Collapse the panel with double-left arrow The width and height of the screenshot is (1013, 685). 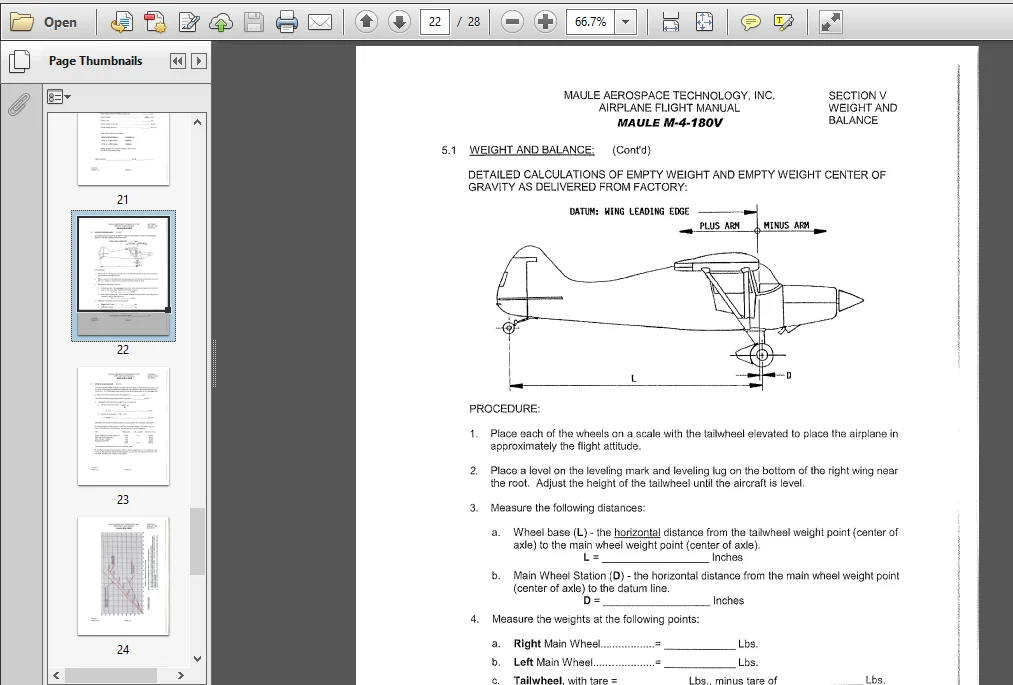pos(178,61)
